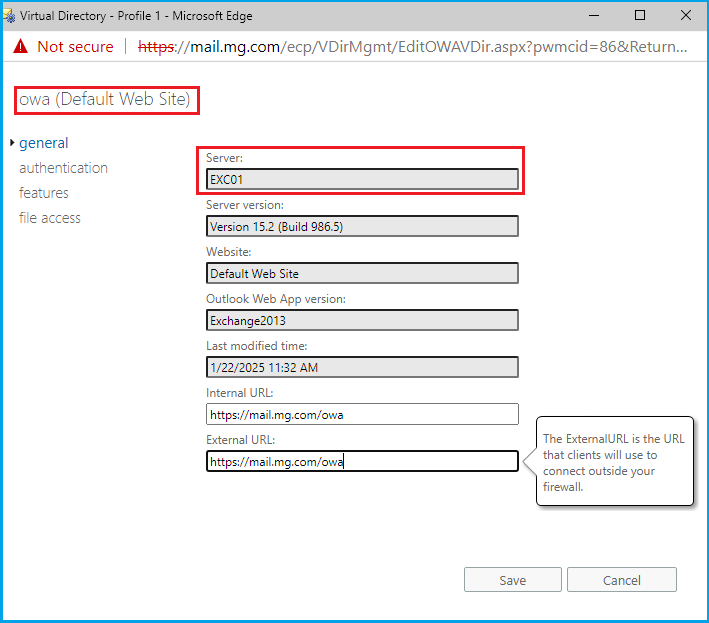This screenshot has height=623, width=709.
Task: Click the Not secure warning triangle icon
Action: tap(21, 46)
